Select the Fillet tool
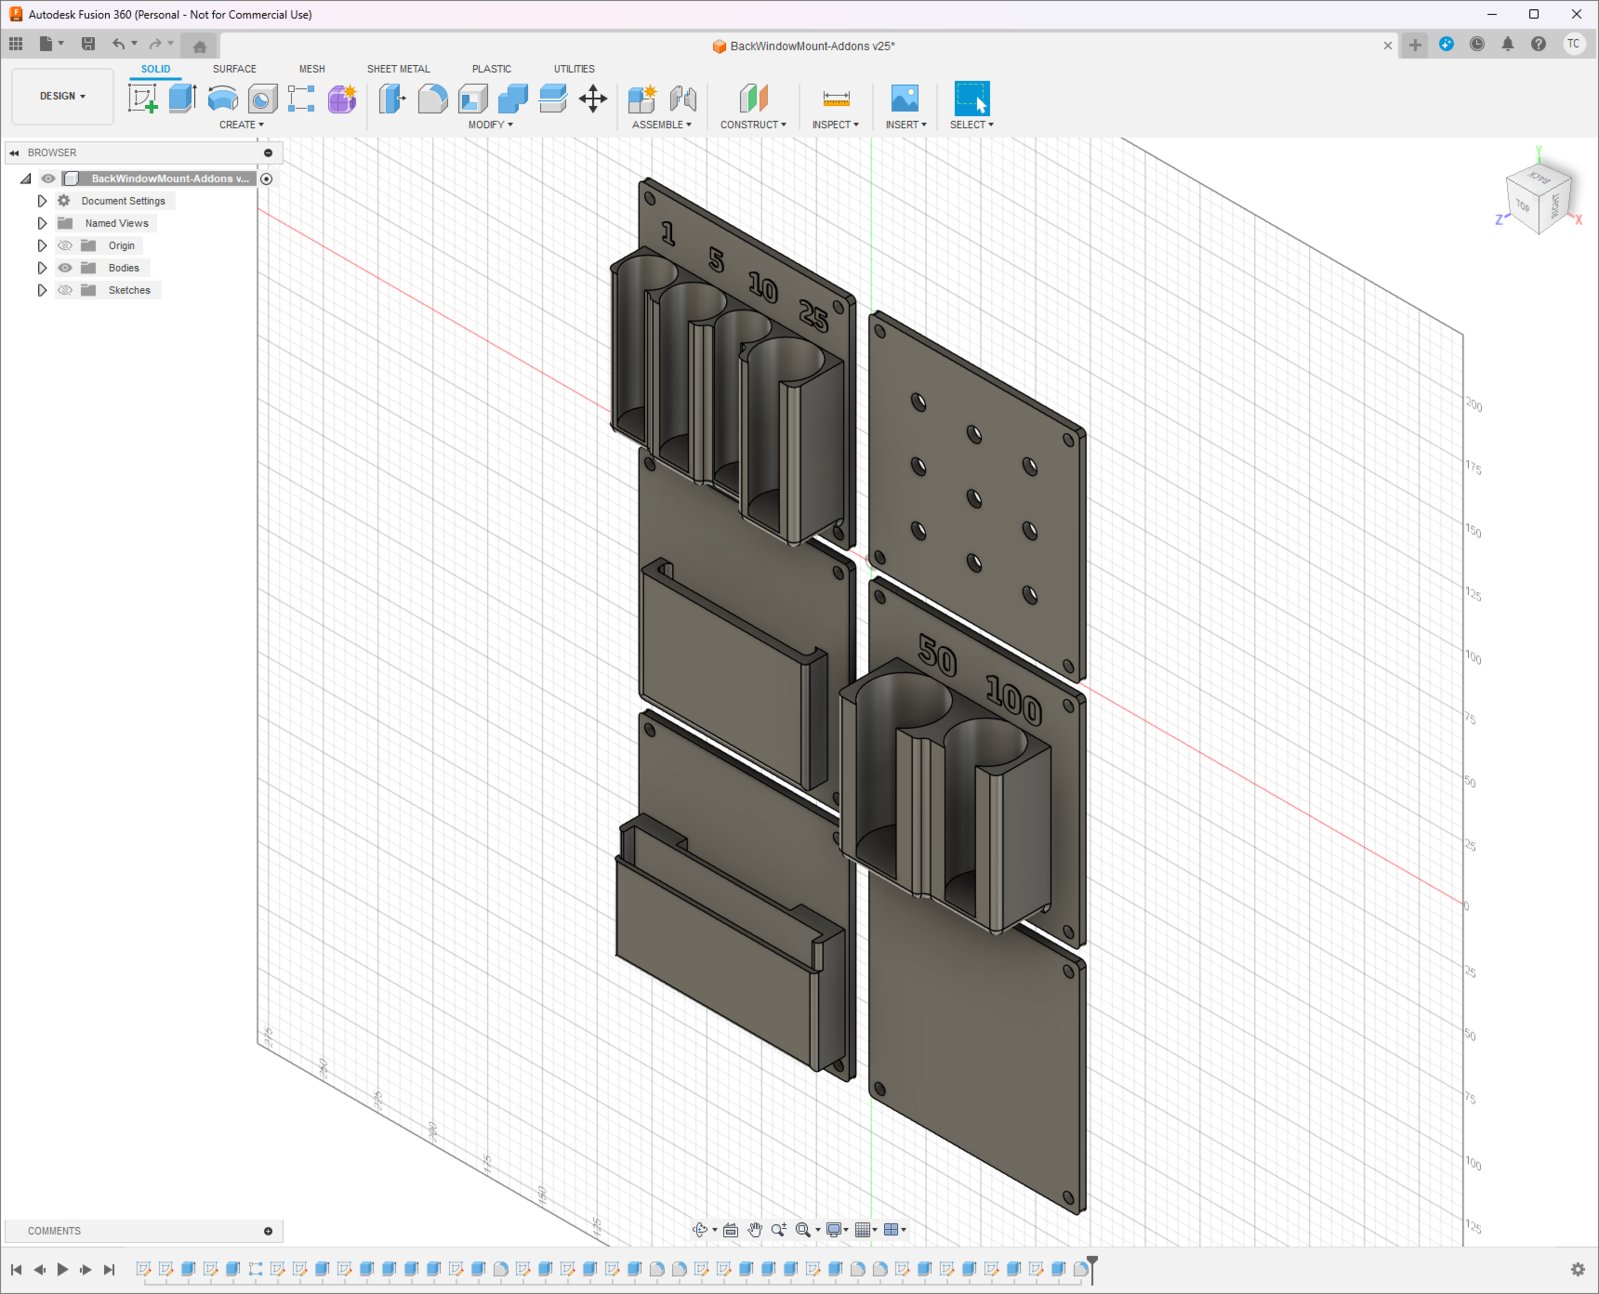1599x1294 pixels. point(432,98)
